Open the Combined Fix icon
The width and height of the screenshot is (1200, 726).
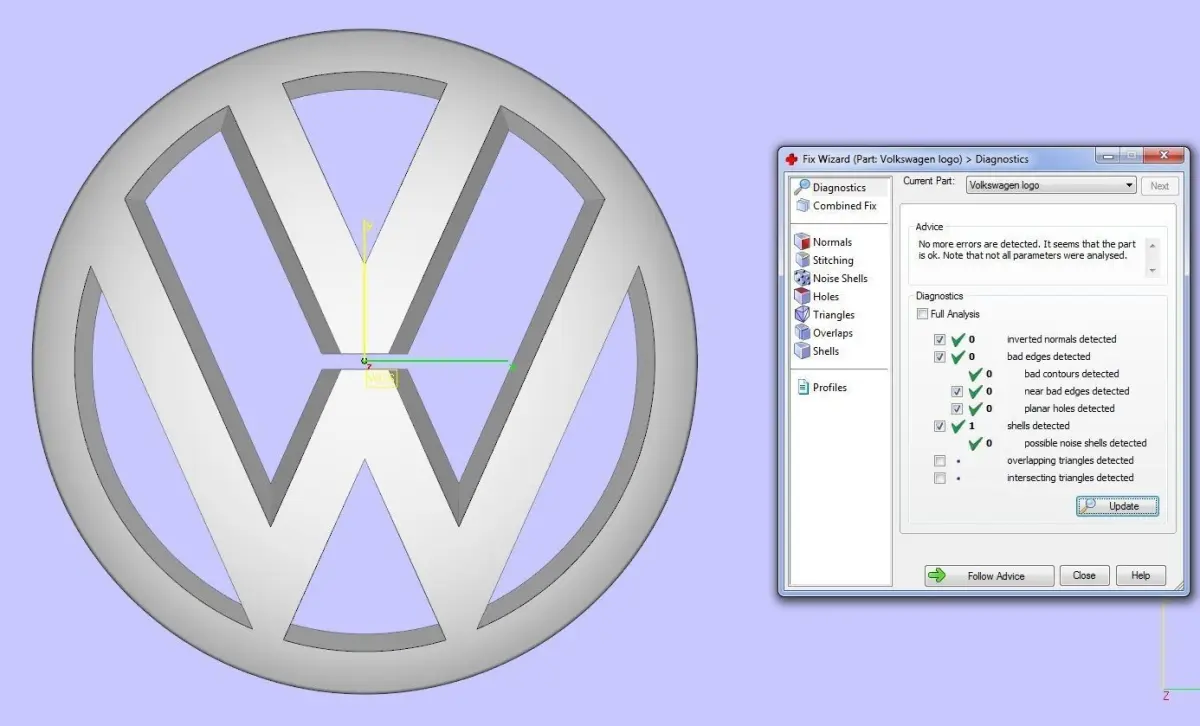pos(802,205)
